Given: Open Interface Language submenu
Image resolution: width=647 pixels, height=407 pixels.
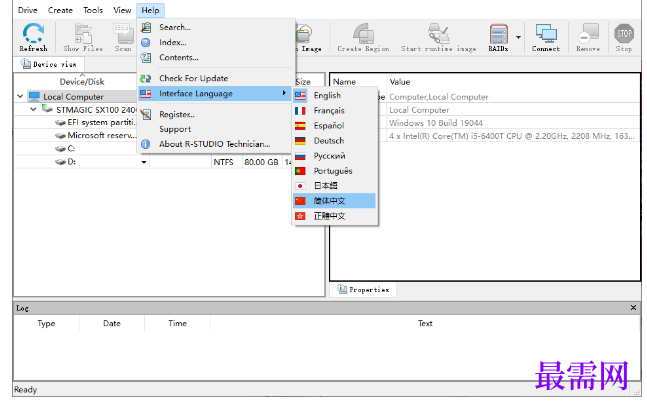Looking at the screenshot, I should pos(216,94).
